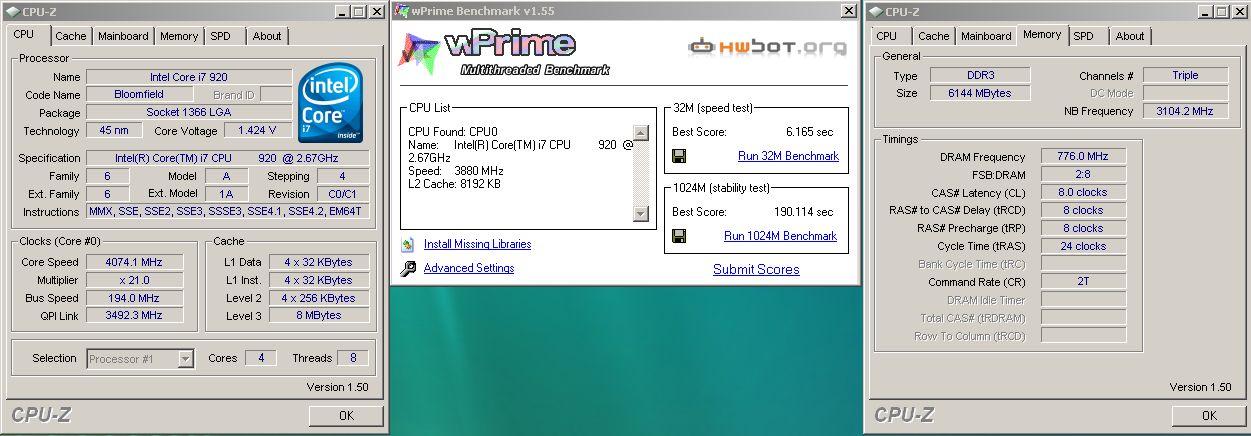Click the Submit Scores link
Viewport: 1251px width, 436px height.
756,269
